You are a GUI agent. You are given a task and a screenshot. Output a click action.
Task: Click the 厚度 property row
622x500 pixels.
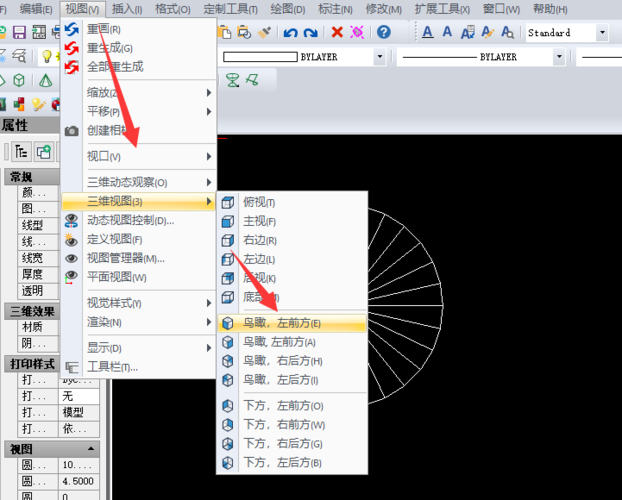[38, 274]
